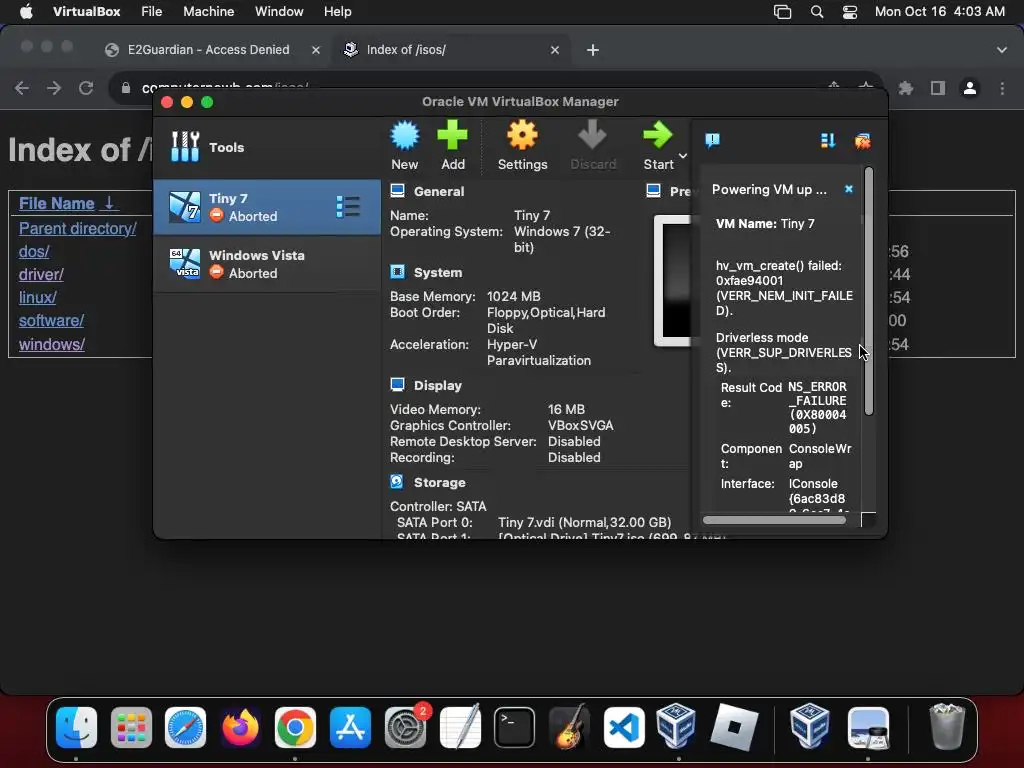Open the File menu
Viewport: 1024px width, 768px height.
coord(152,12)
